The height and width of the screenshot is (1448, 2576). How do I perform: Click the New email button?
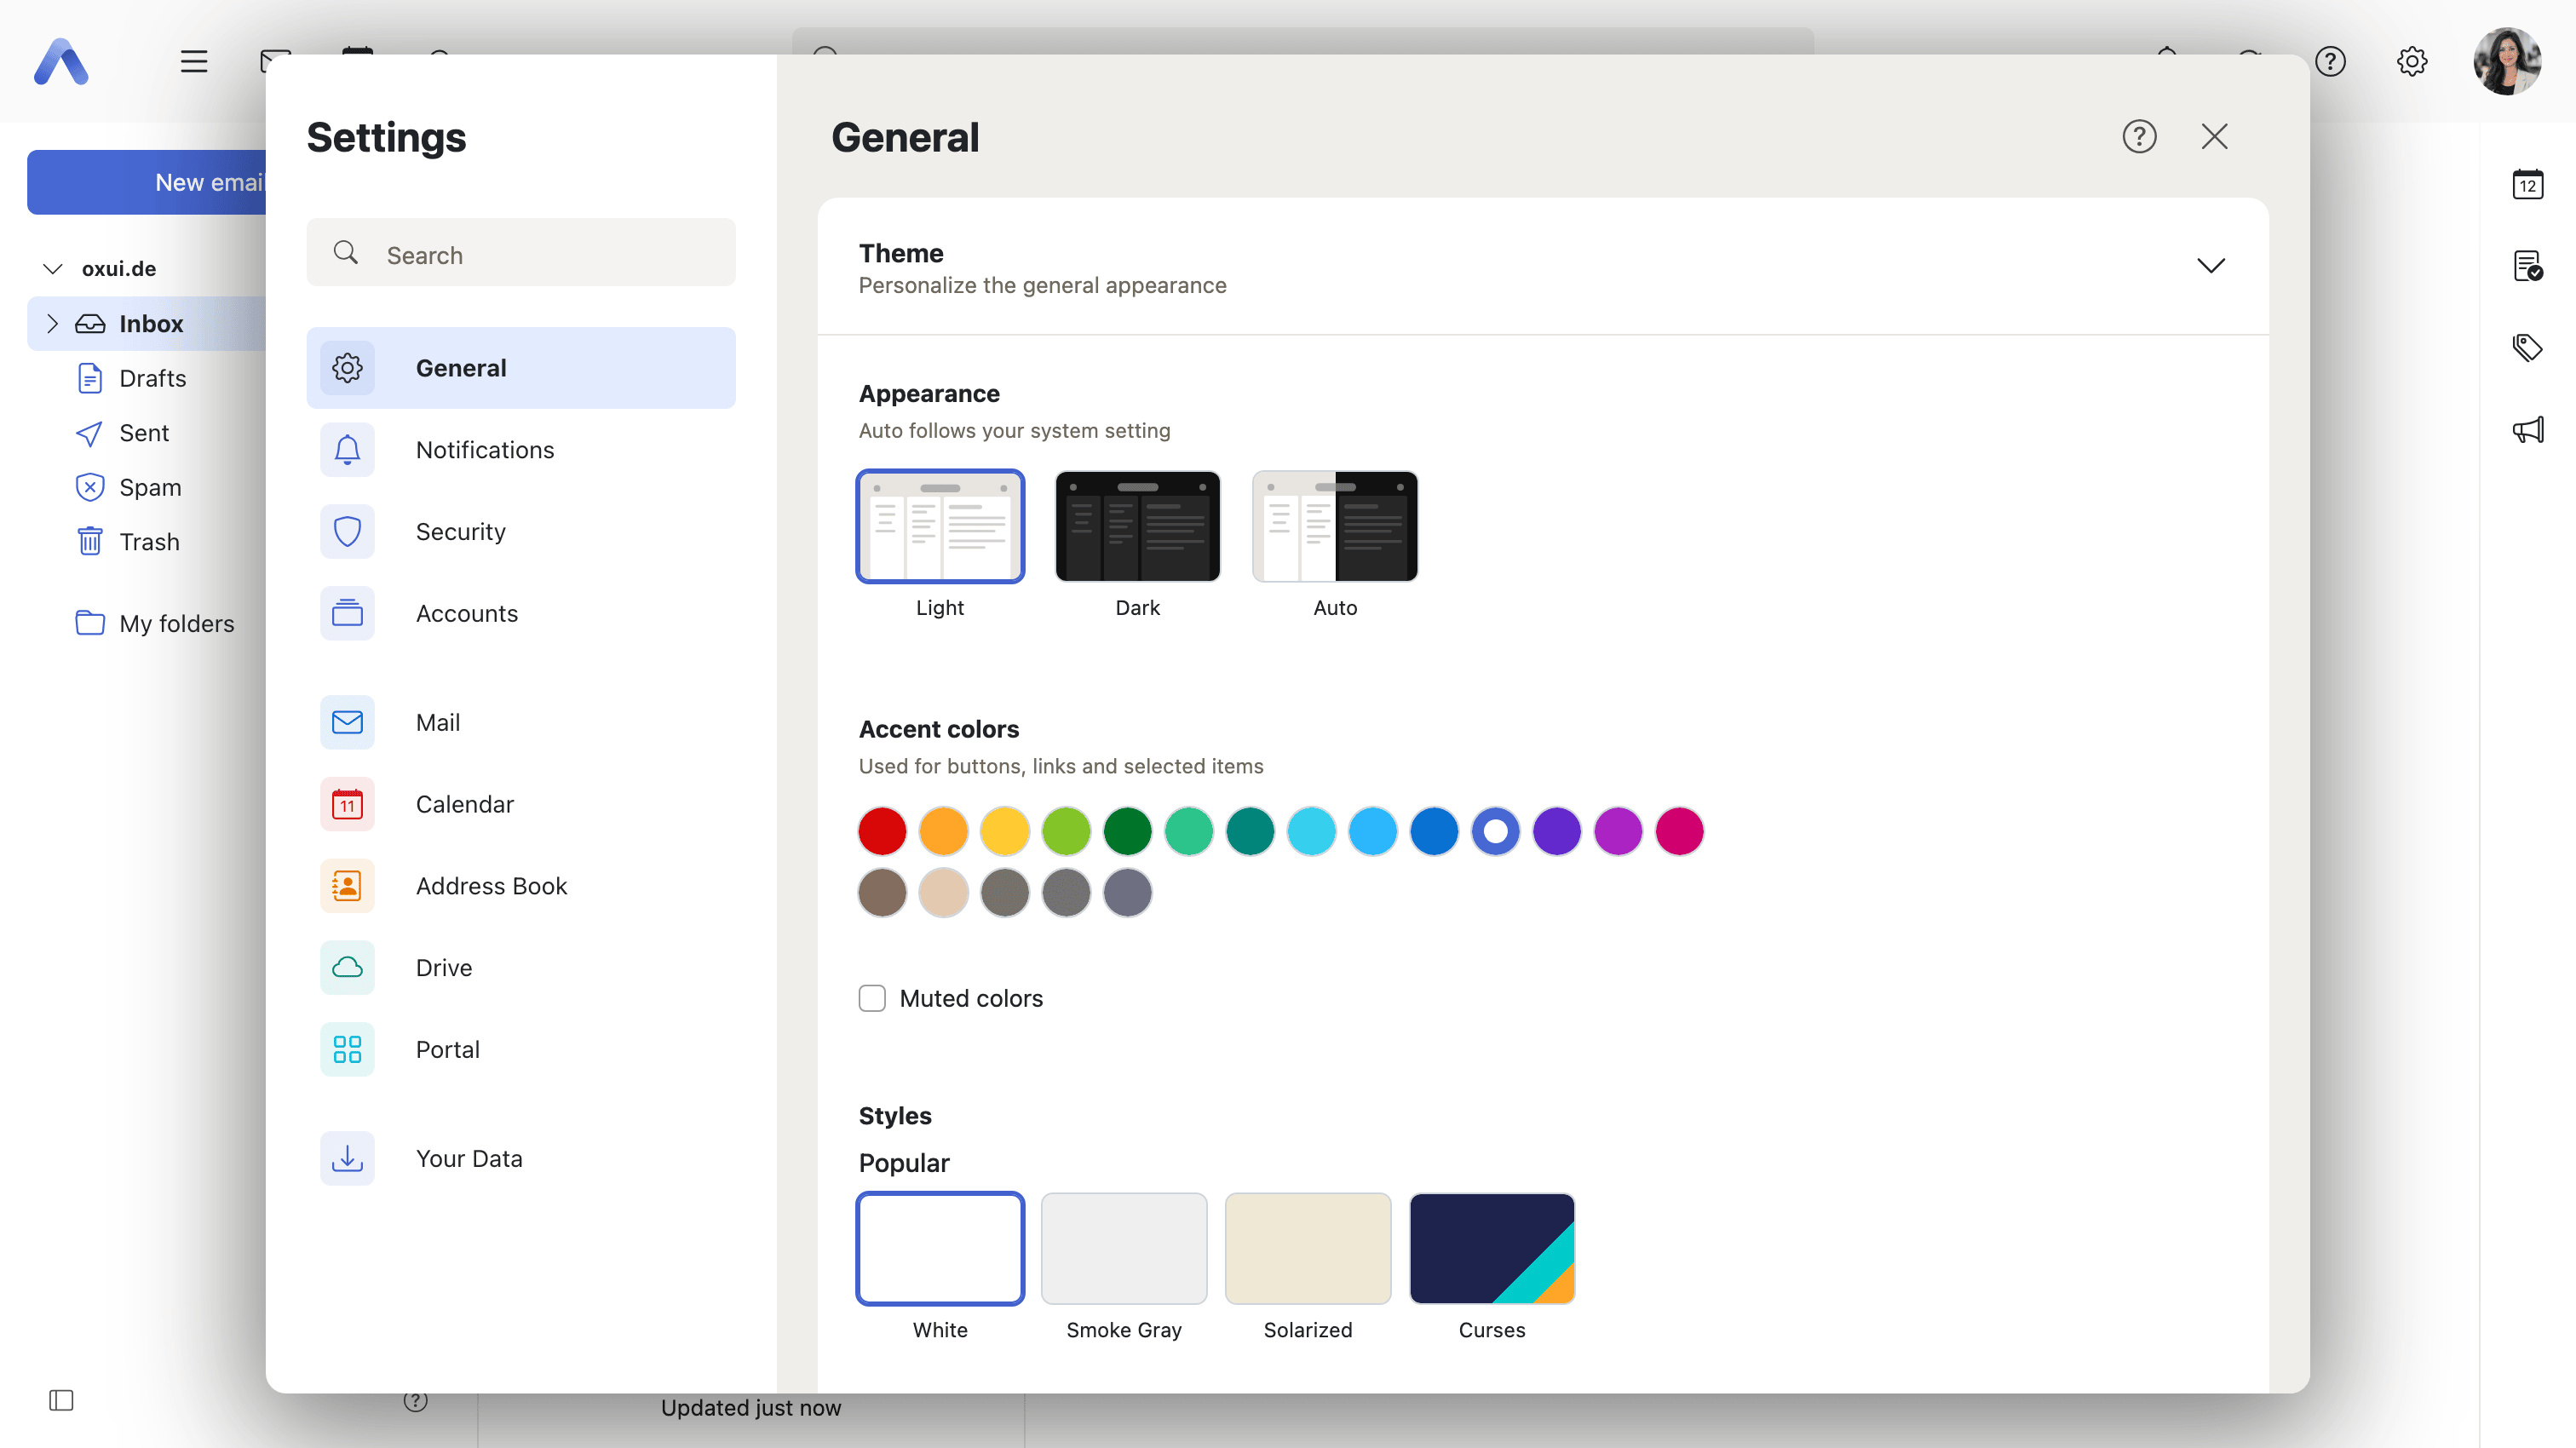click(147, 182)
